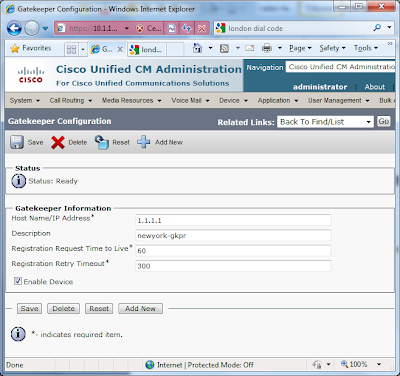
Task: Click the Registration Request Time to Live field
Action: [x=233, y=251]
